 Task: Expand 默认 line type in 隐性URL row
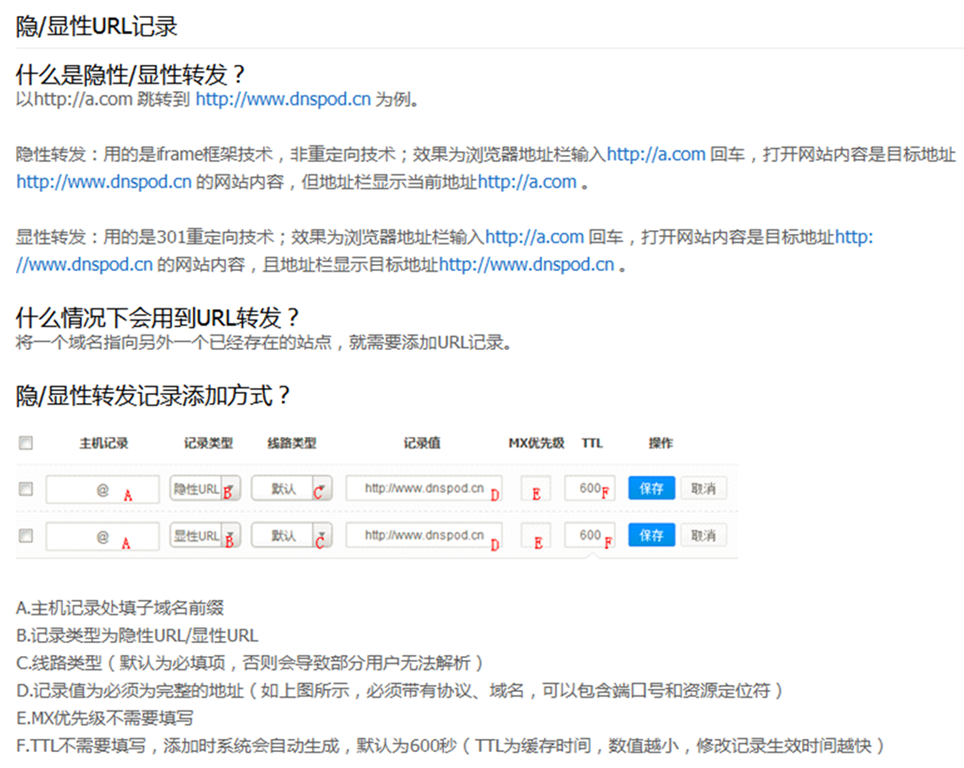tap(292, 489)
